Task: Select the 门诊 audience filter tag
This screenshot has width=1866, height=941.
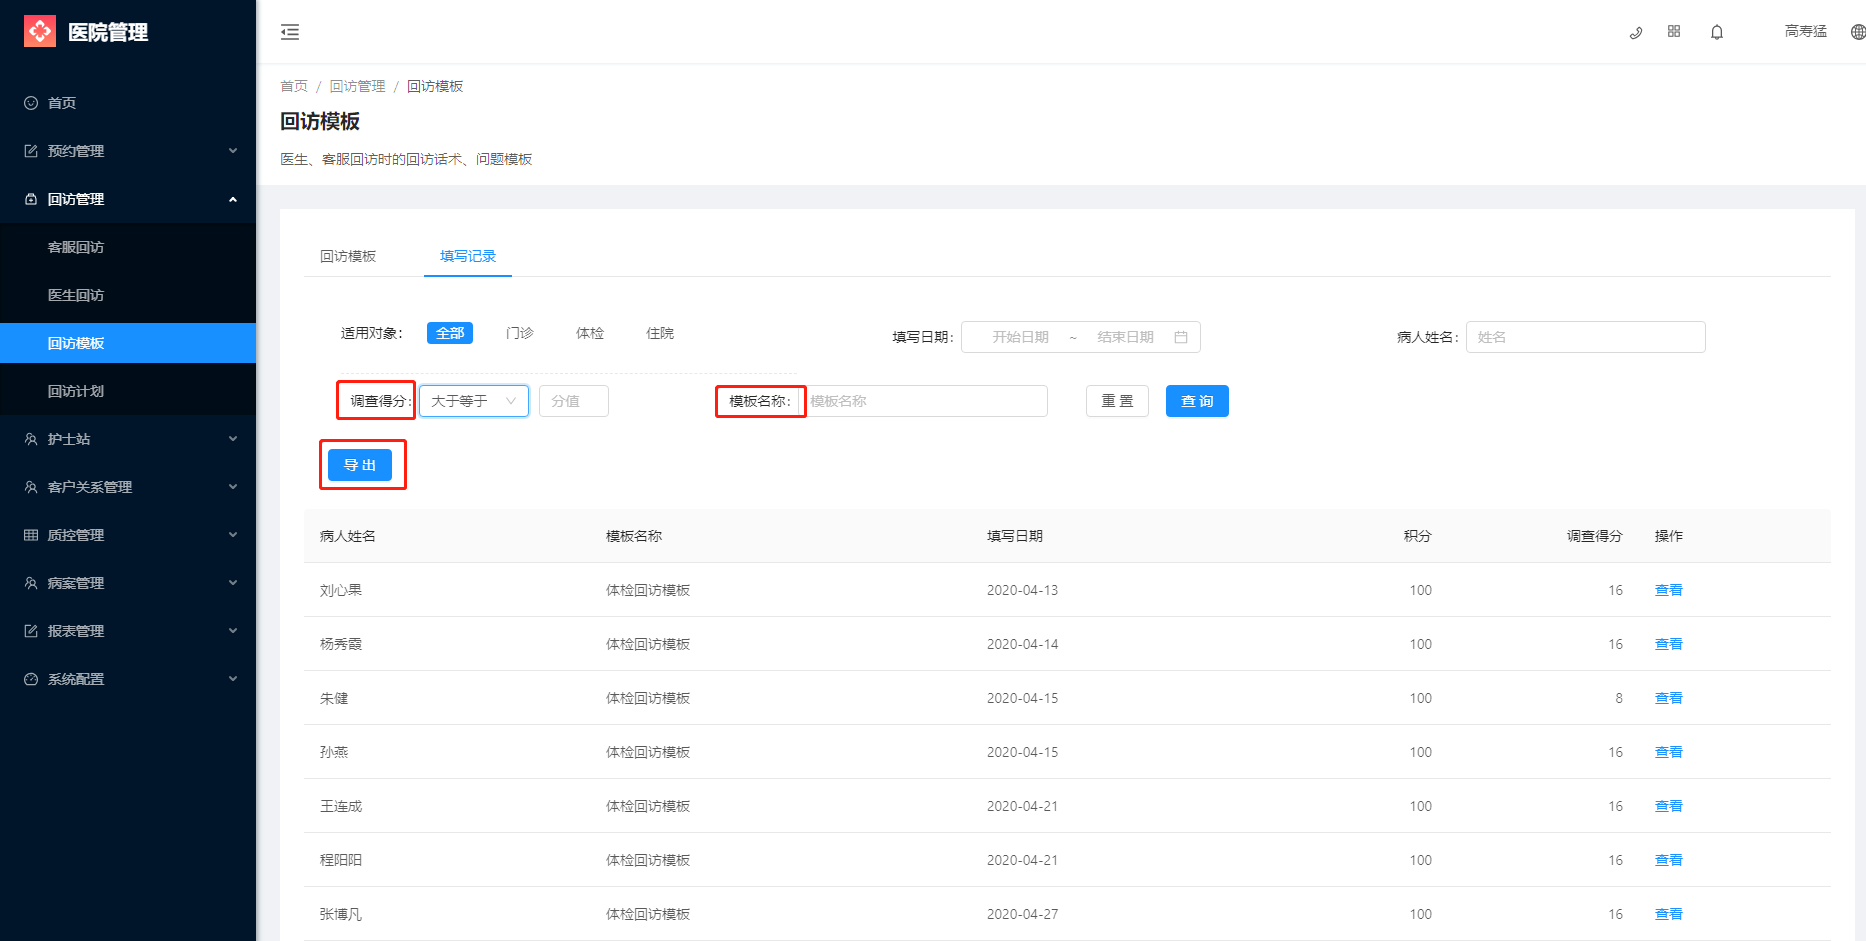Action: (x=520, y=333)
